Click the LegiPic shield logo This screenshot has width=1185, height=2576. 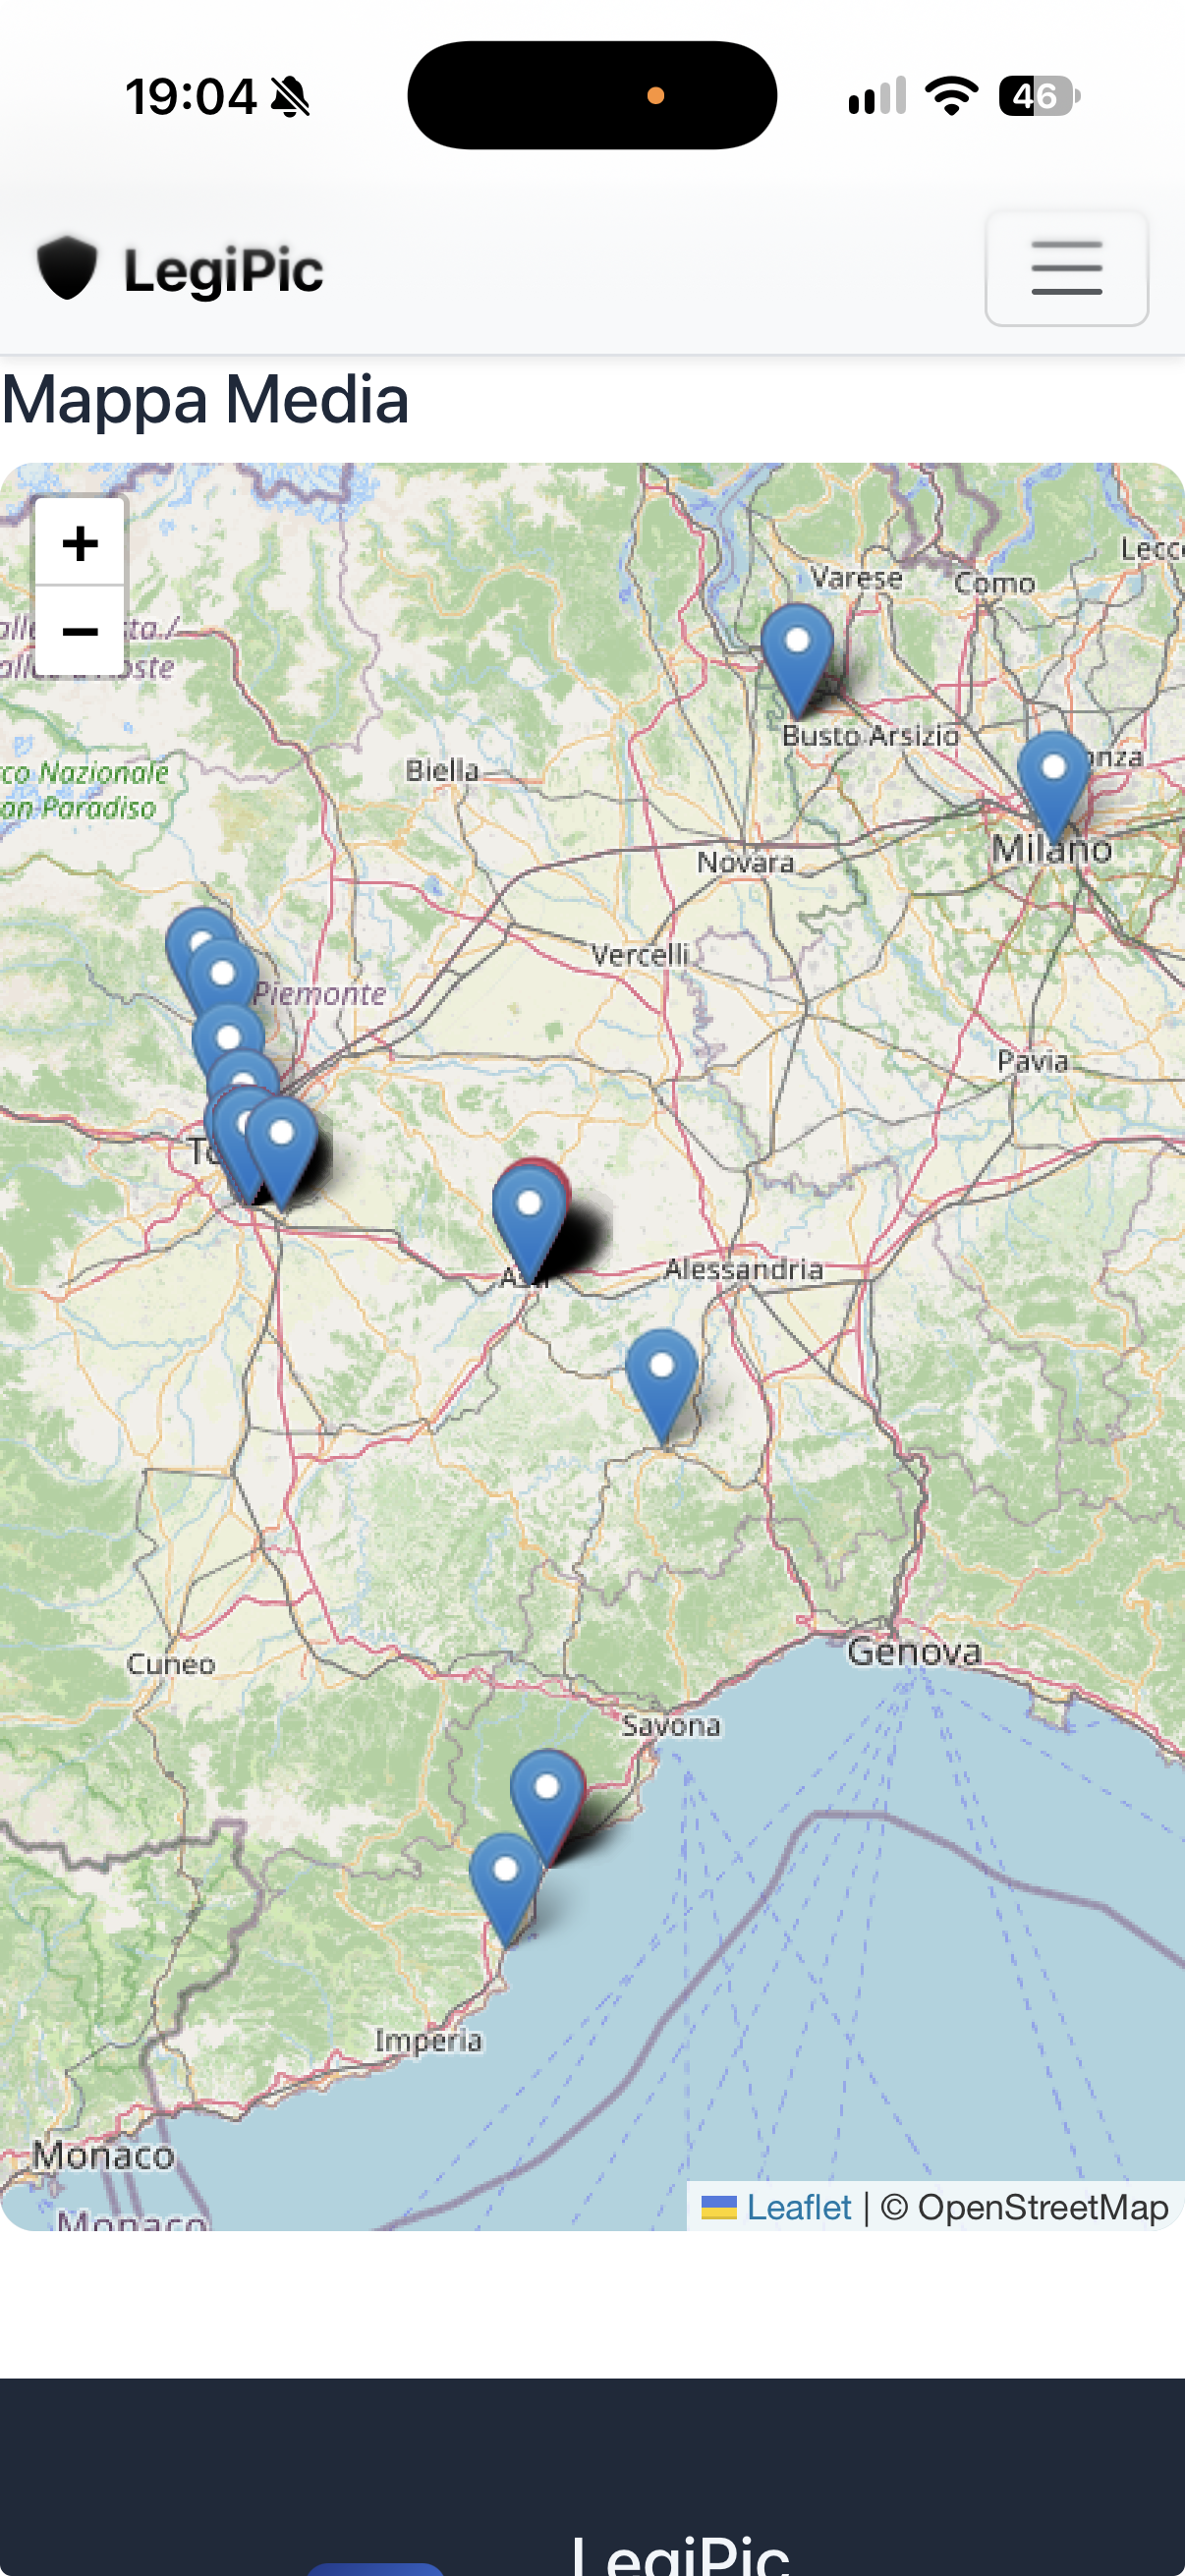click(x=67, y=268)
